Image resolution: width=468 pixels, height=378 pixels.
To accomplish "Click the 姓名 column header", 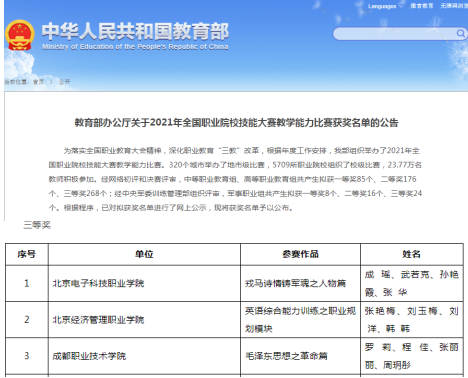I will coord(412,254).
